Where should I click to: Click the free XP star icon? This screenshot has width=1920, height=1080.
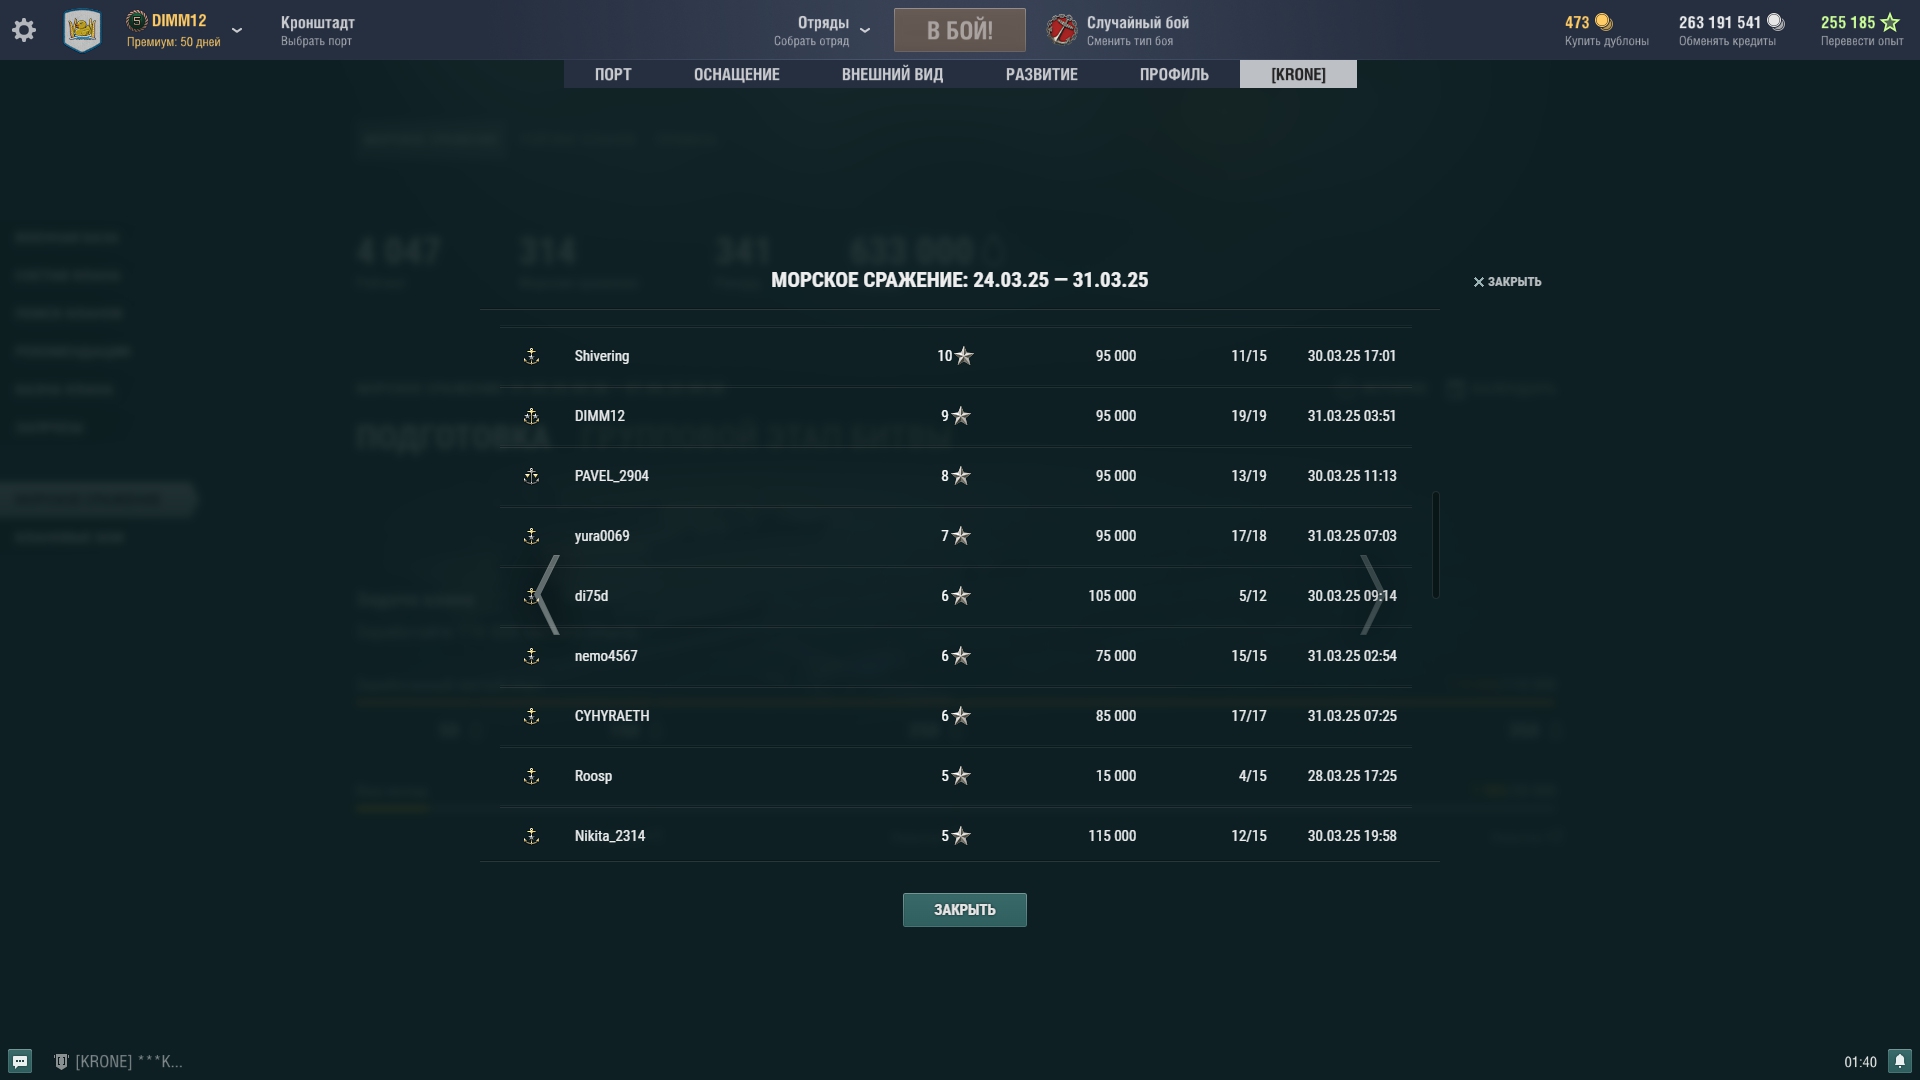coord(1890,22)
